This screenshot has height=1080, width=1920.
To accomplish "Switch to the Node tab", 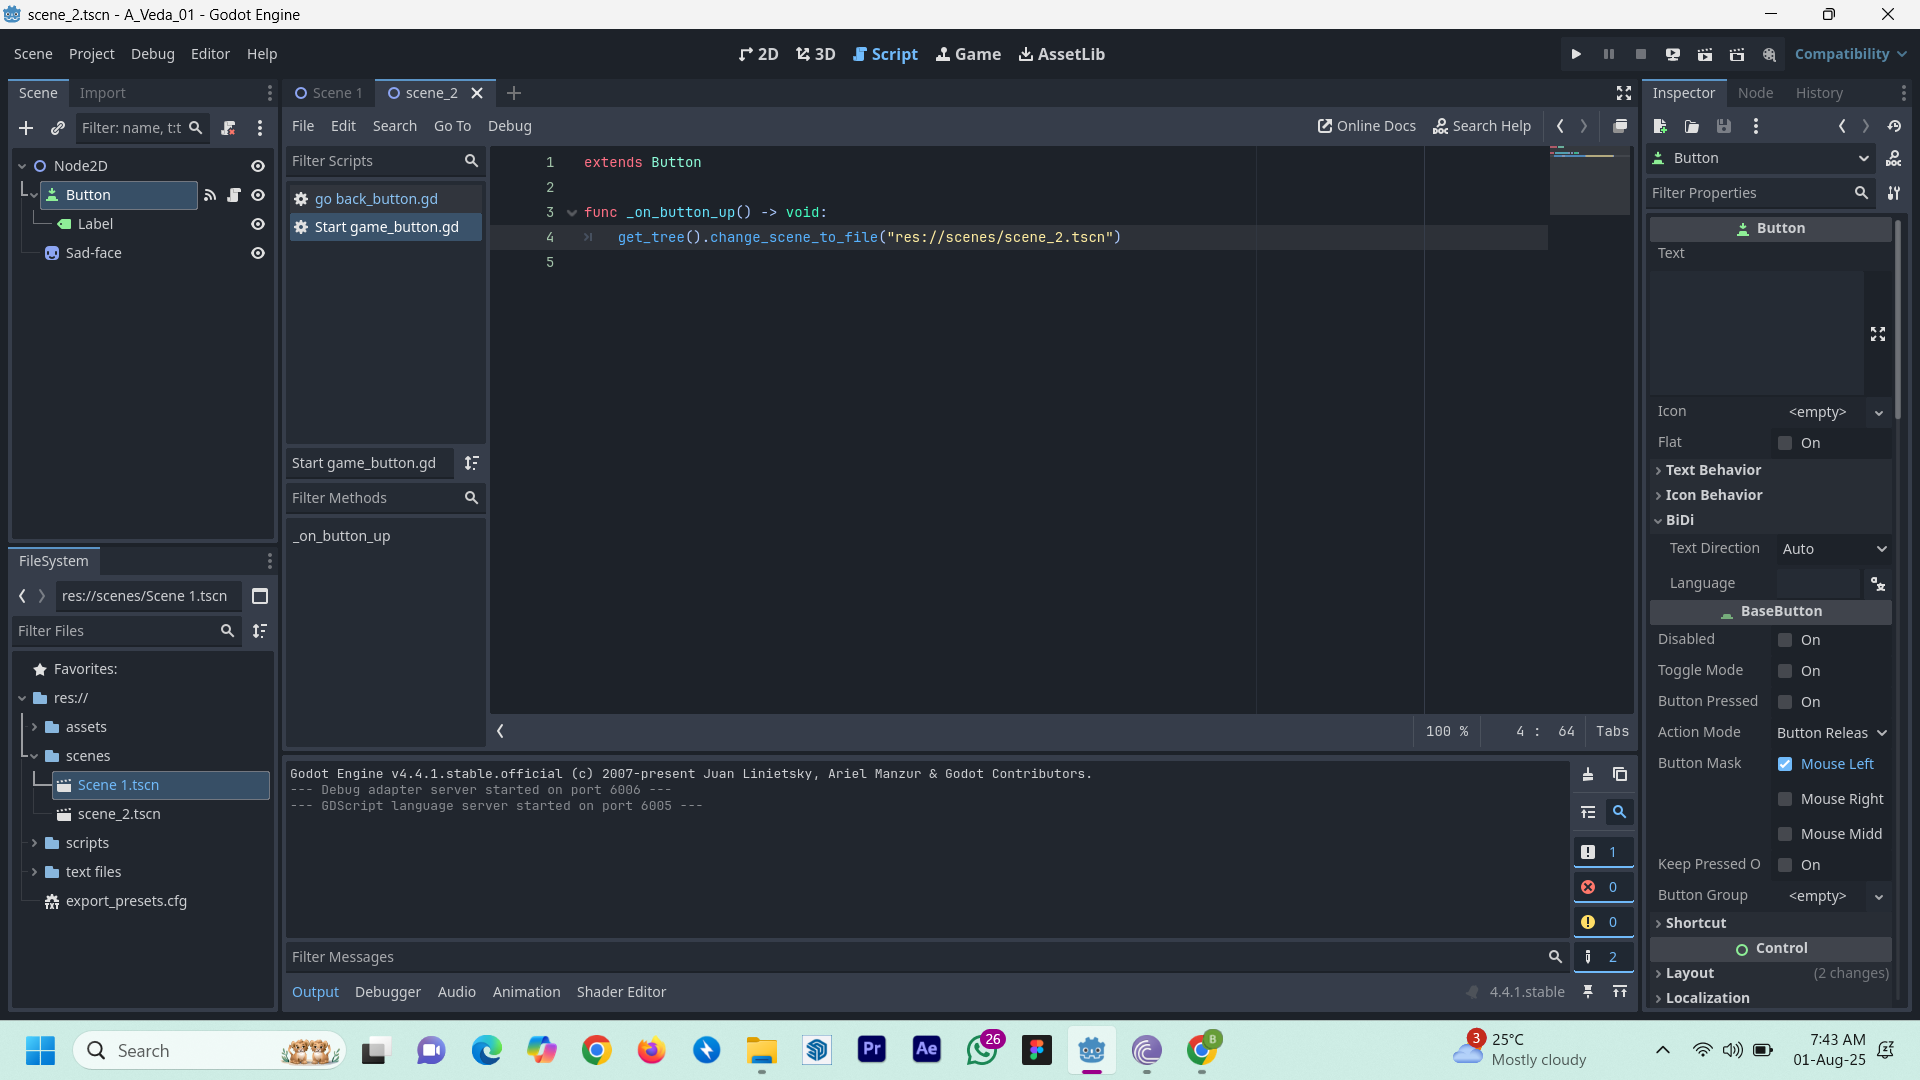I will pyautogui.click(x=1755, y=93).
